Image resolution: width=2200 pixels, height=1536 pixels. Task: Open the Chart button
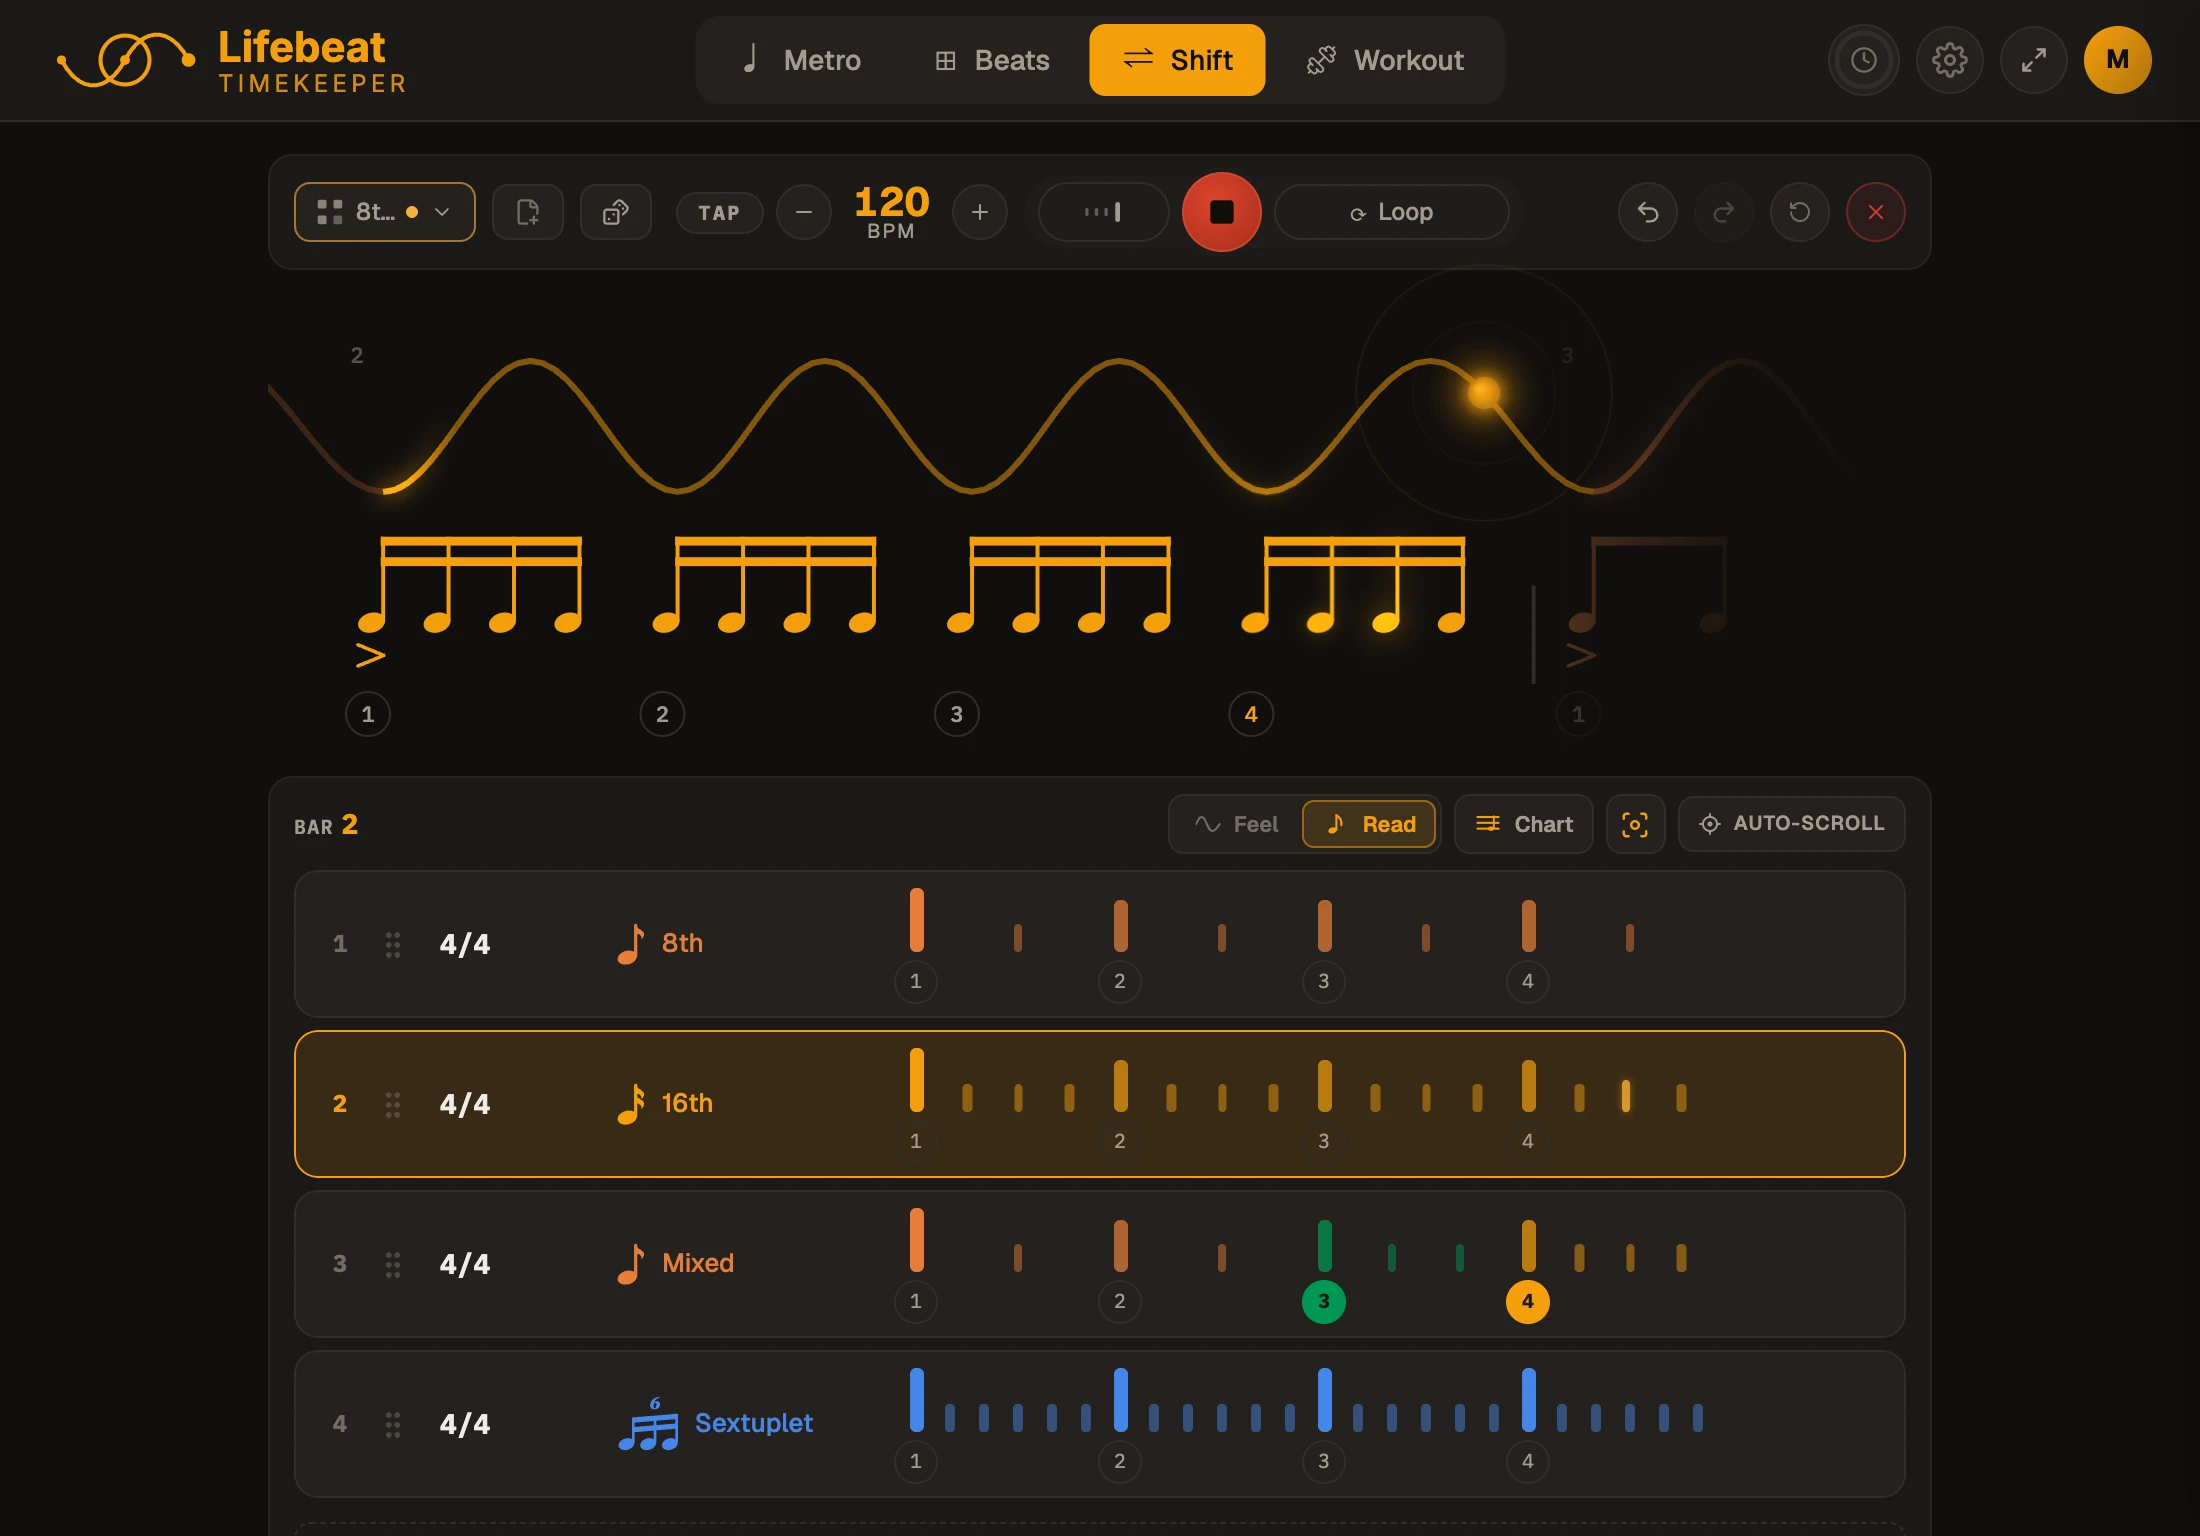click(x=1524, y=824)
